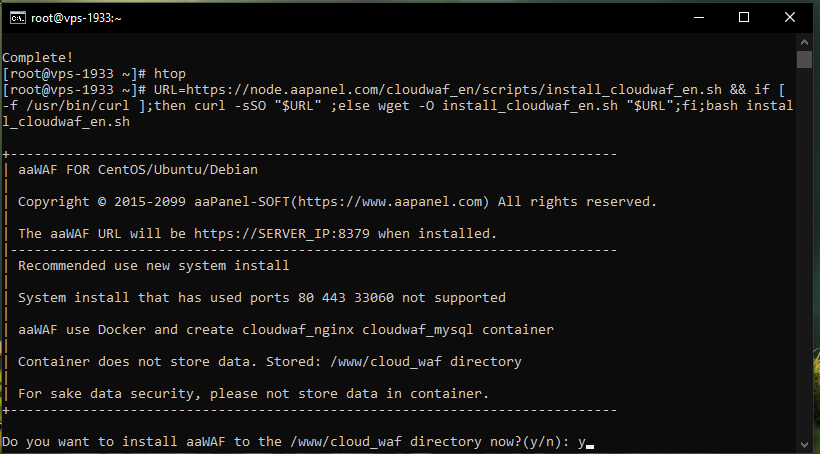Click the scrollbar down arrow
The height and width of the screenshot is (454, 820).
pos(809,445)
